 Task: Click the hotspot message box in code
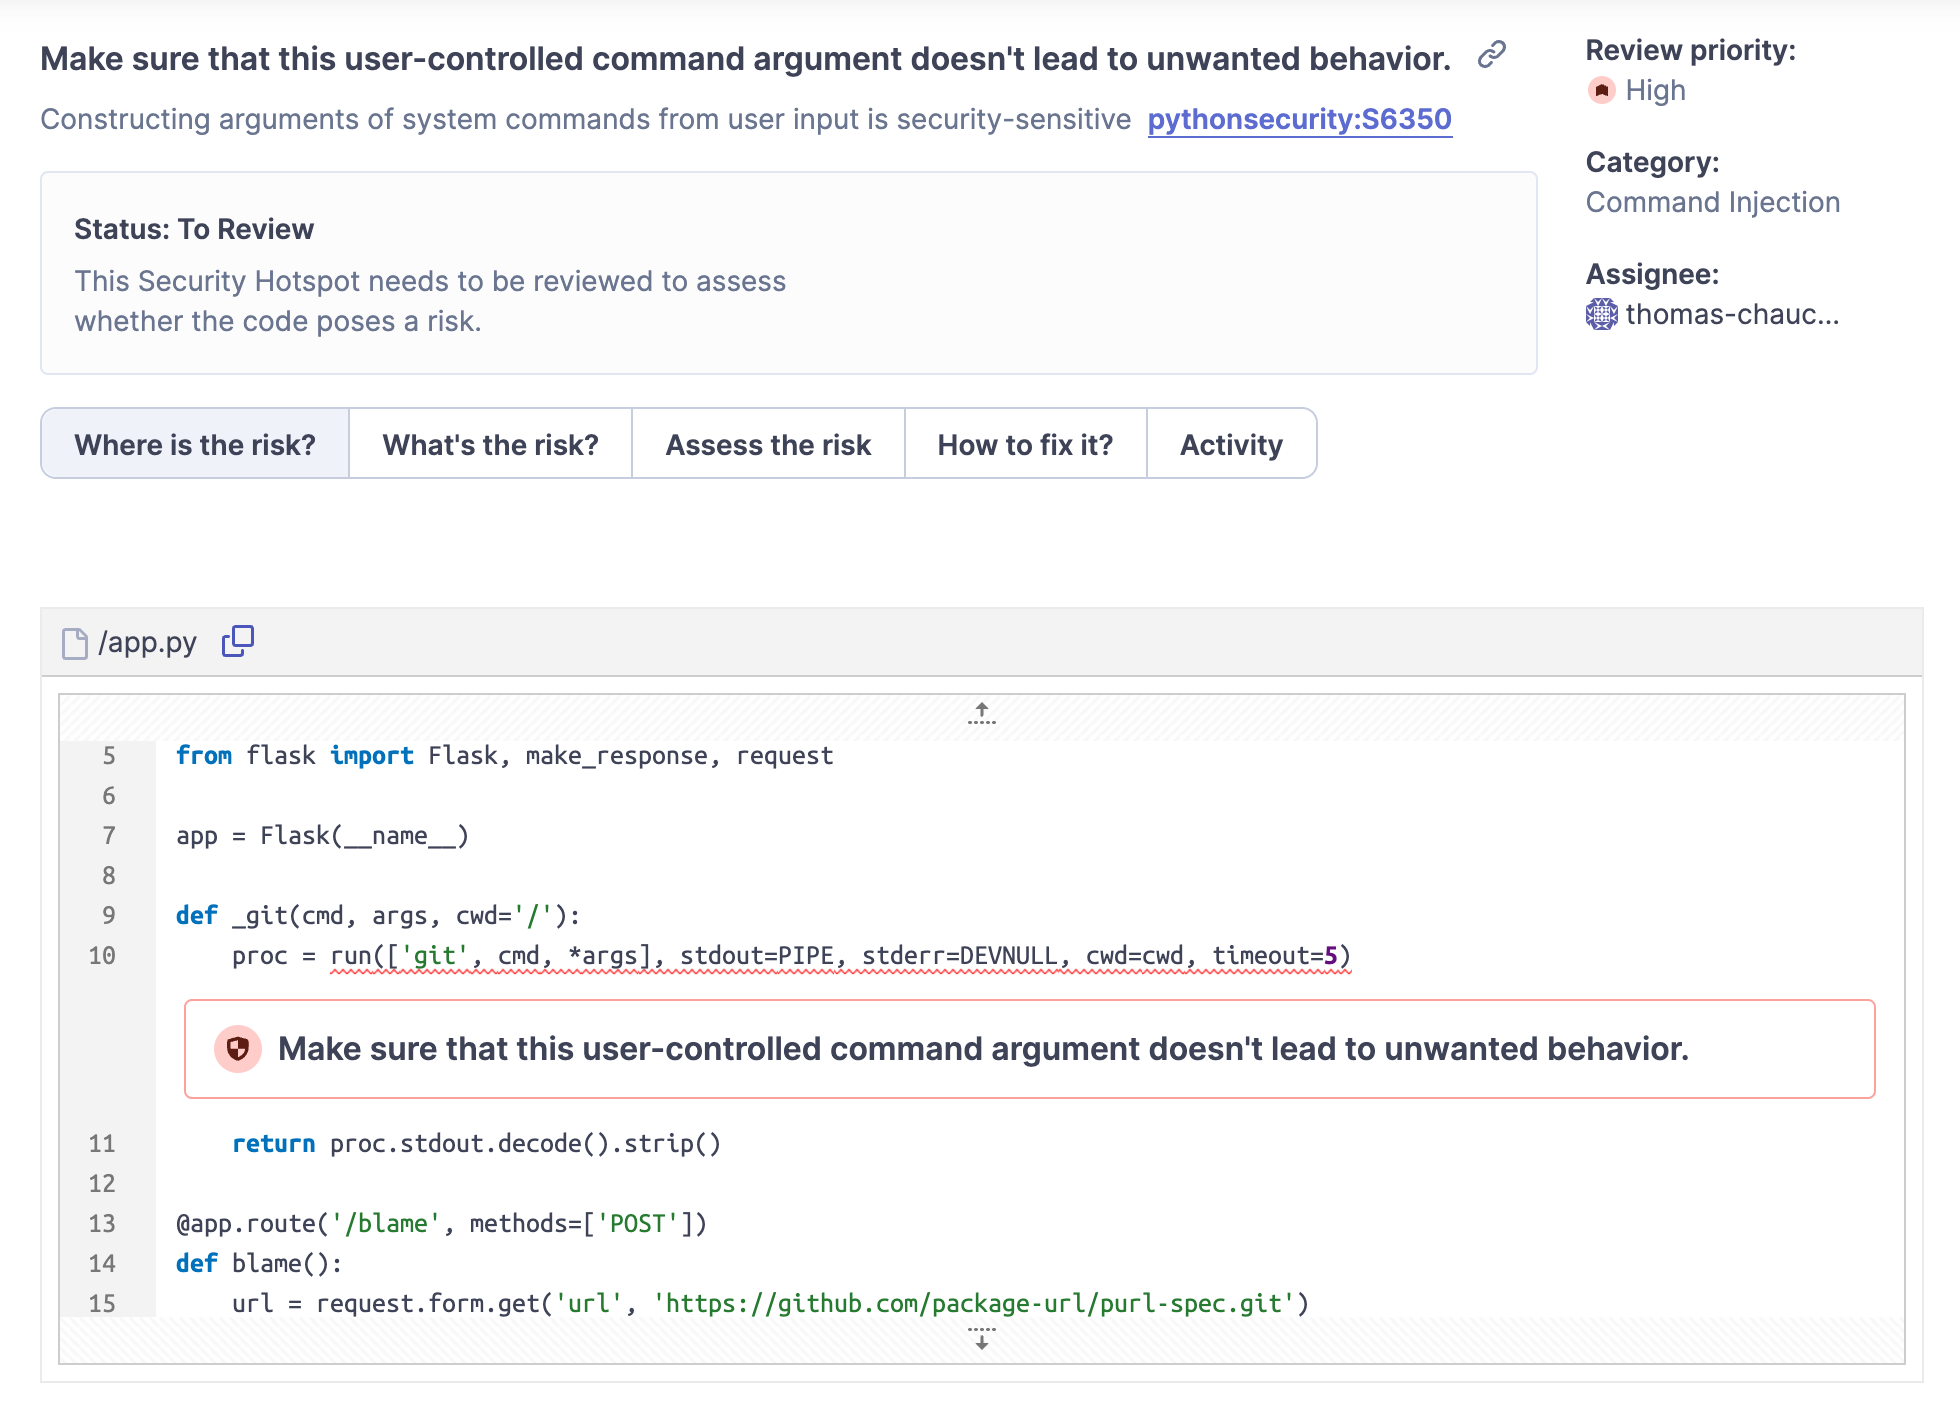[x=1030, y=1049]
